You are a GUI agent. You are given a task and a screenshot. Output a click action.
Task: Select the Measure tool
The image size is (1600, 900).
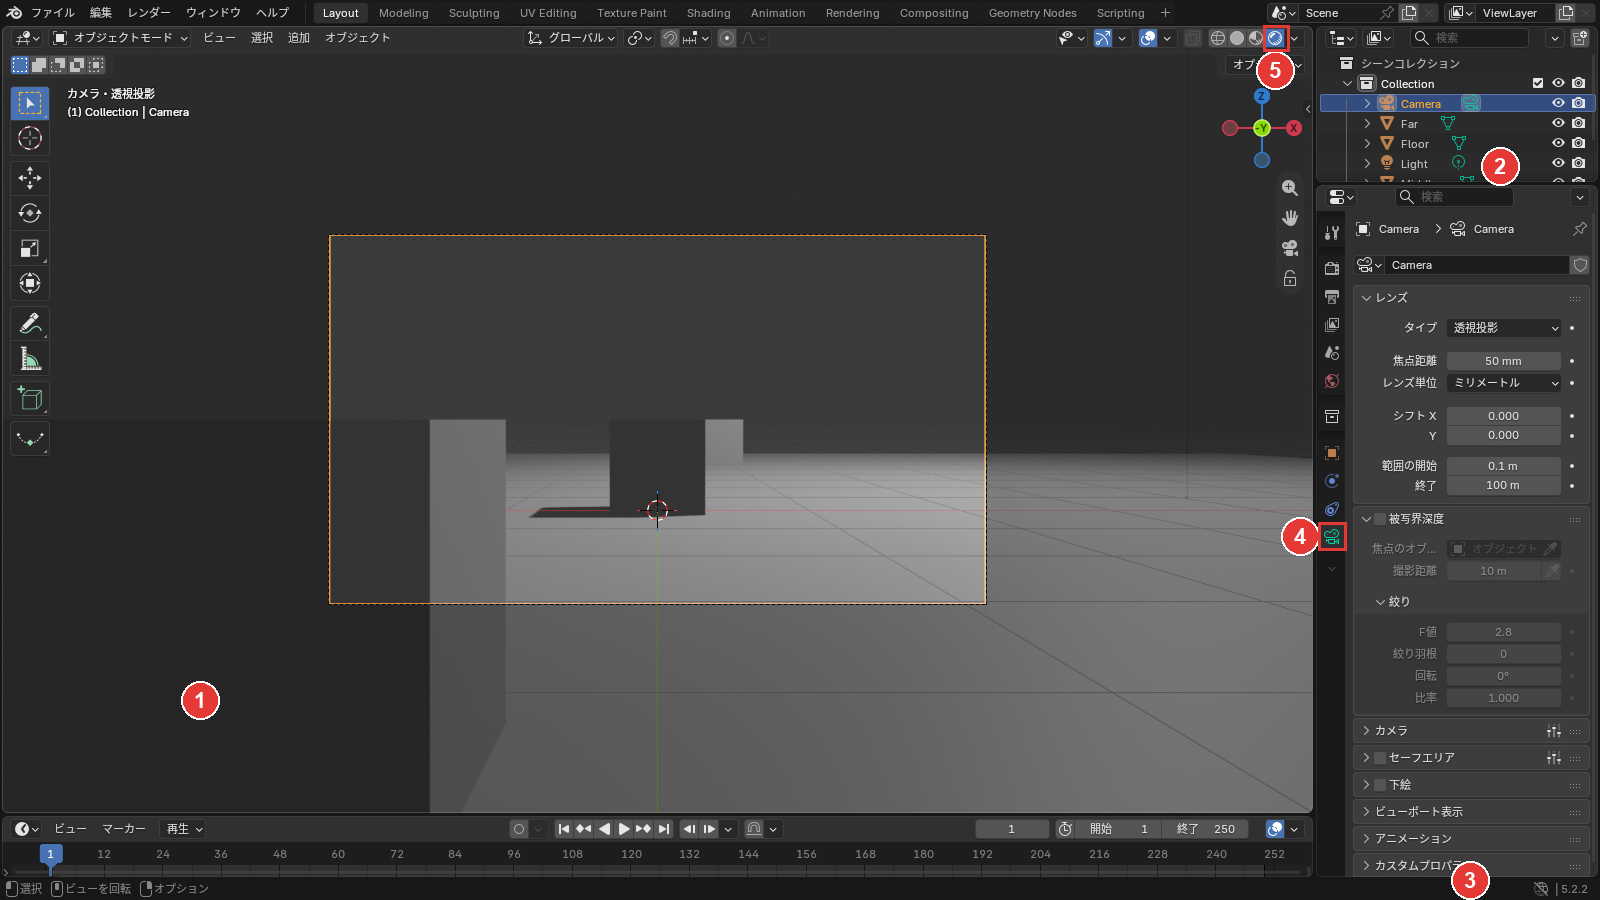30,359
